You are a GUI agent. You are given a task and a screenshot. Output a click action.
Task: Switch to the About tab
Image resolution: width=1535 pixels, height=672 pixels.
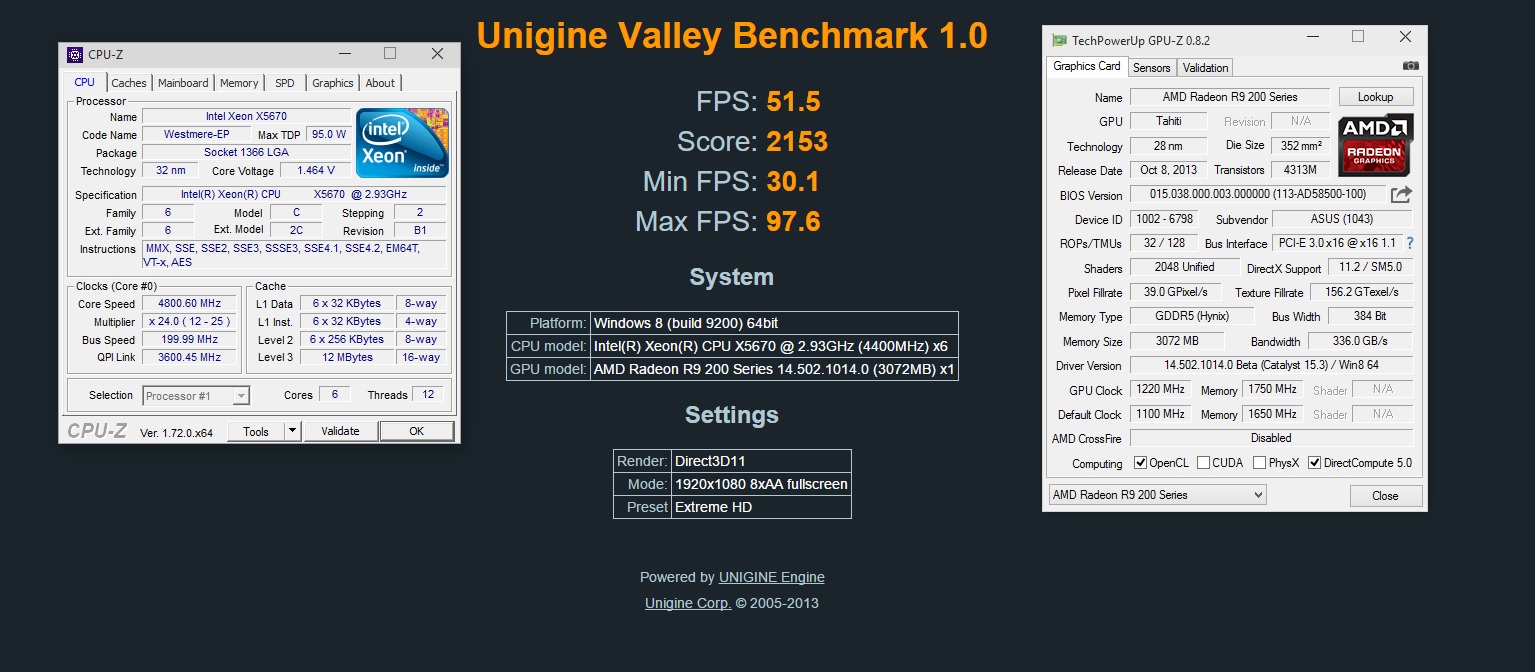tap(380, 83)
